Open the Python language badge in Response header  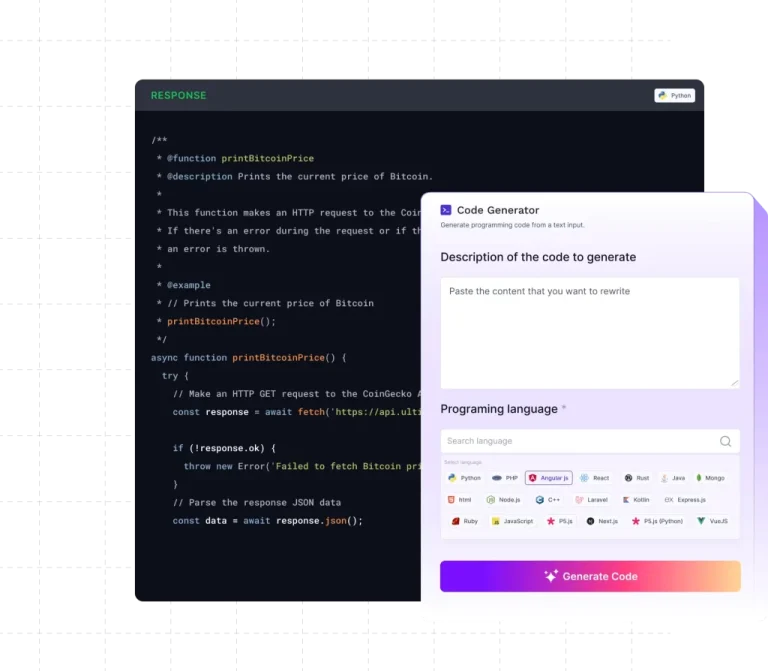(x=674, y=96)
